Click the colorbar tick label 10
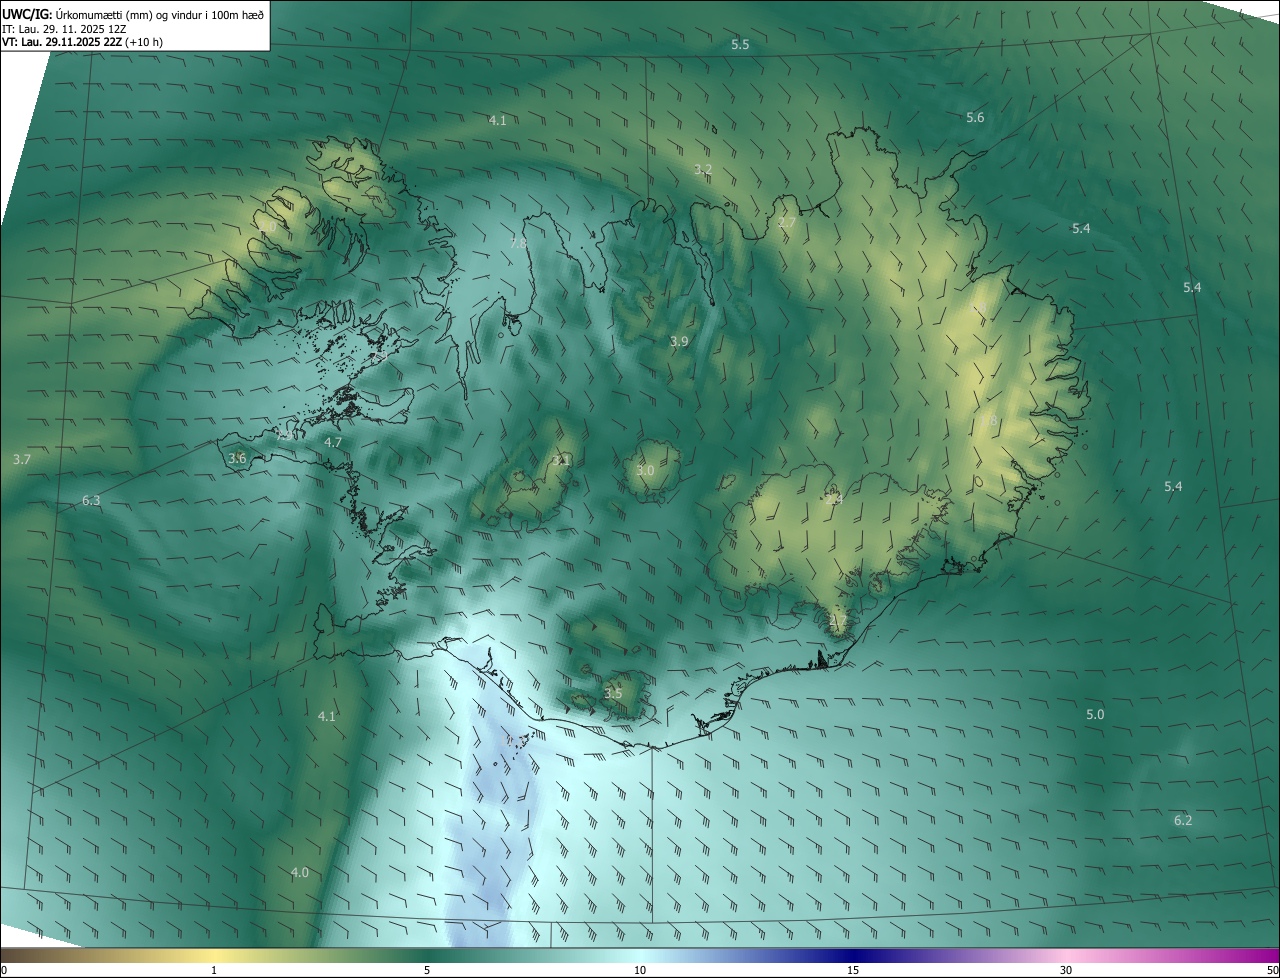Screen dimensions: 1280x978 (x=640, y=971)
